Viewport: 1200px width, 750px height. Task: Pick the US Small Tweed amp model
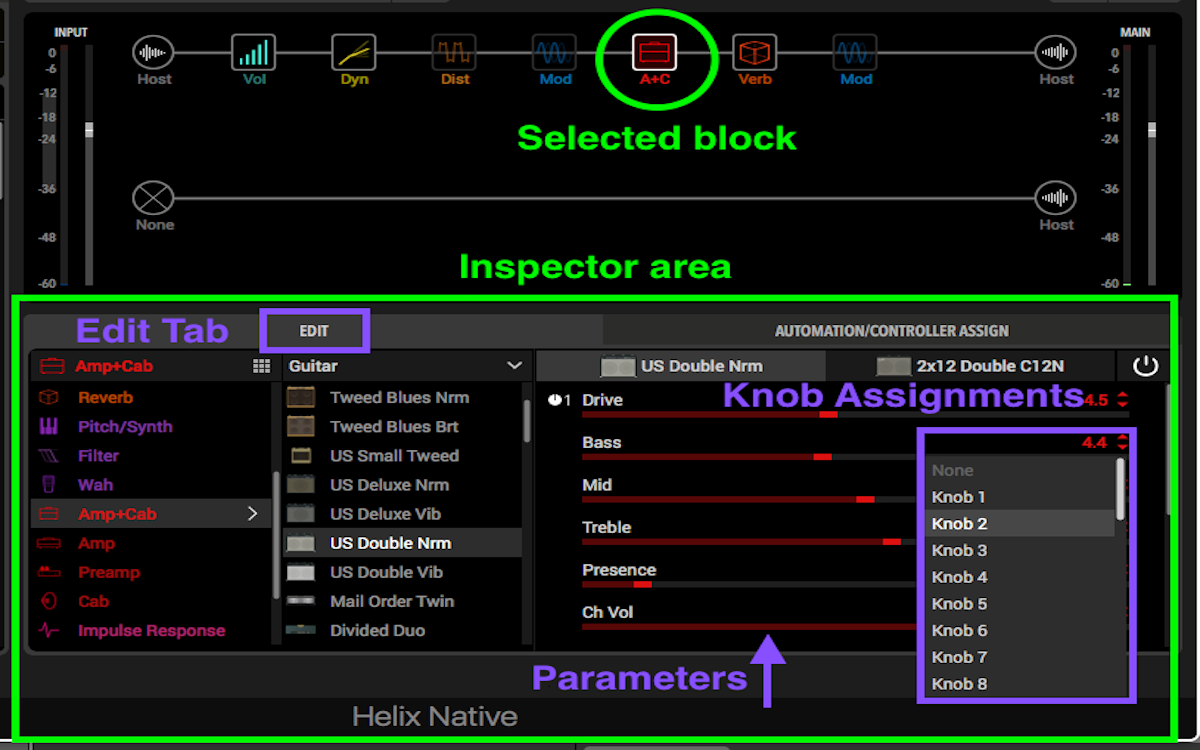click(402, 455)
